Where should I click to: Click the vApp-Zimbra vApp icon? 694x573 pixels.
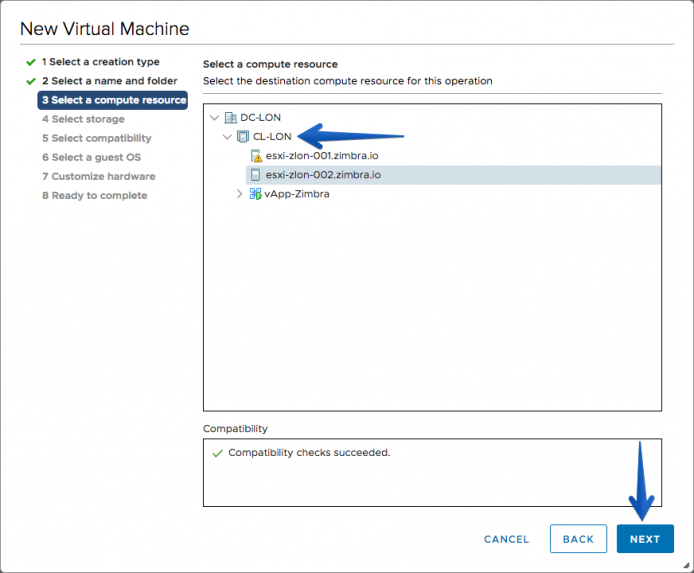[255, 194]
